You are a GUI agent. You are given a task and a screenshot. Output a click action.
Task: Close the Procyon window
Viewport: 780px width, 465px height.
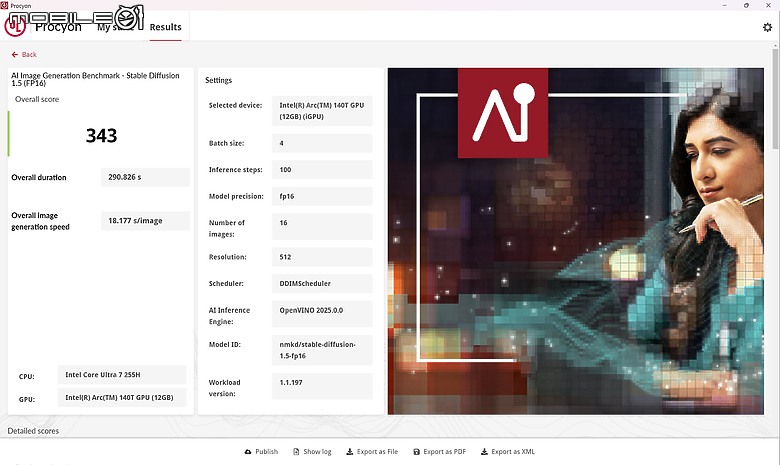tap(768, 5)
